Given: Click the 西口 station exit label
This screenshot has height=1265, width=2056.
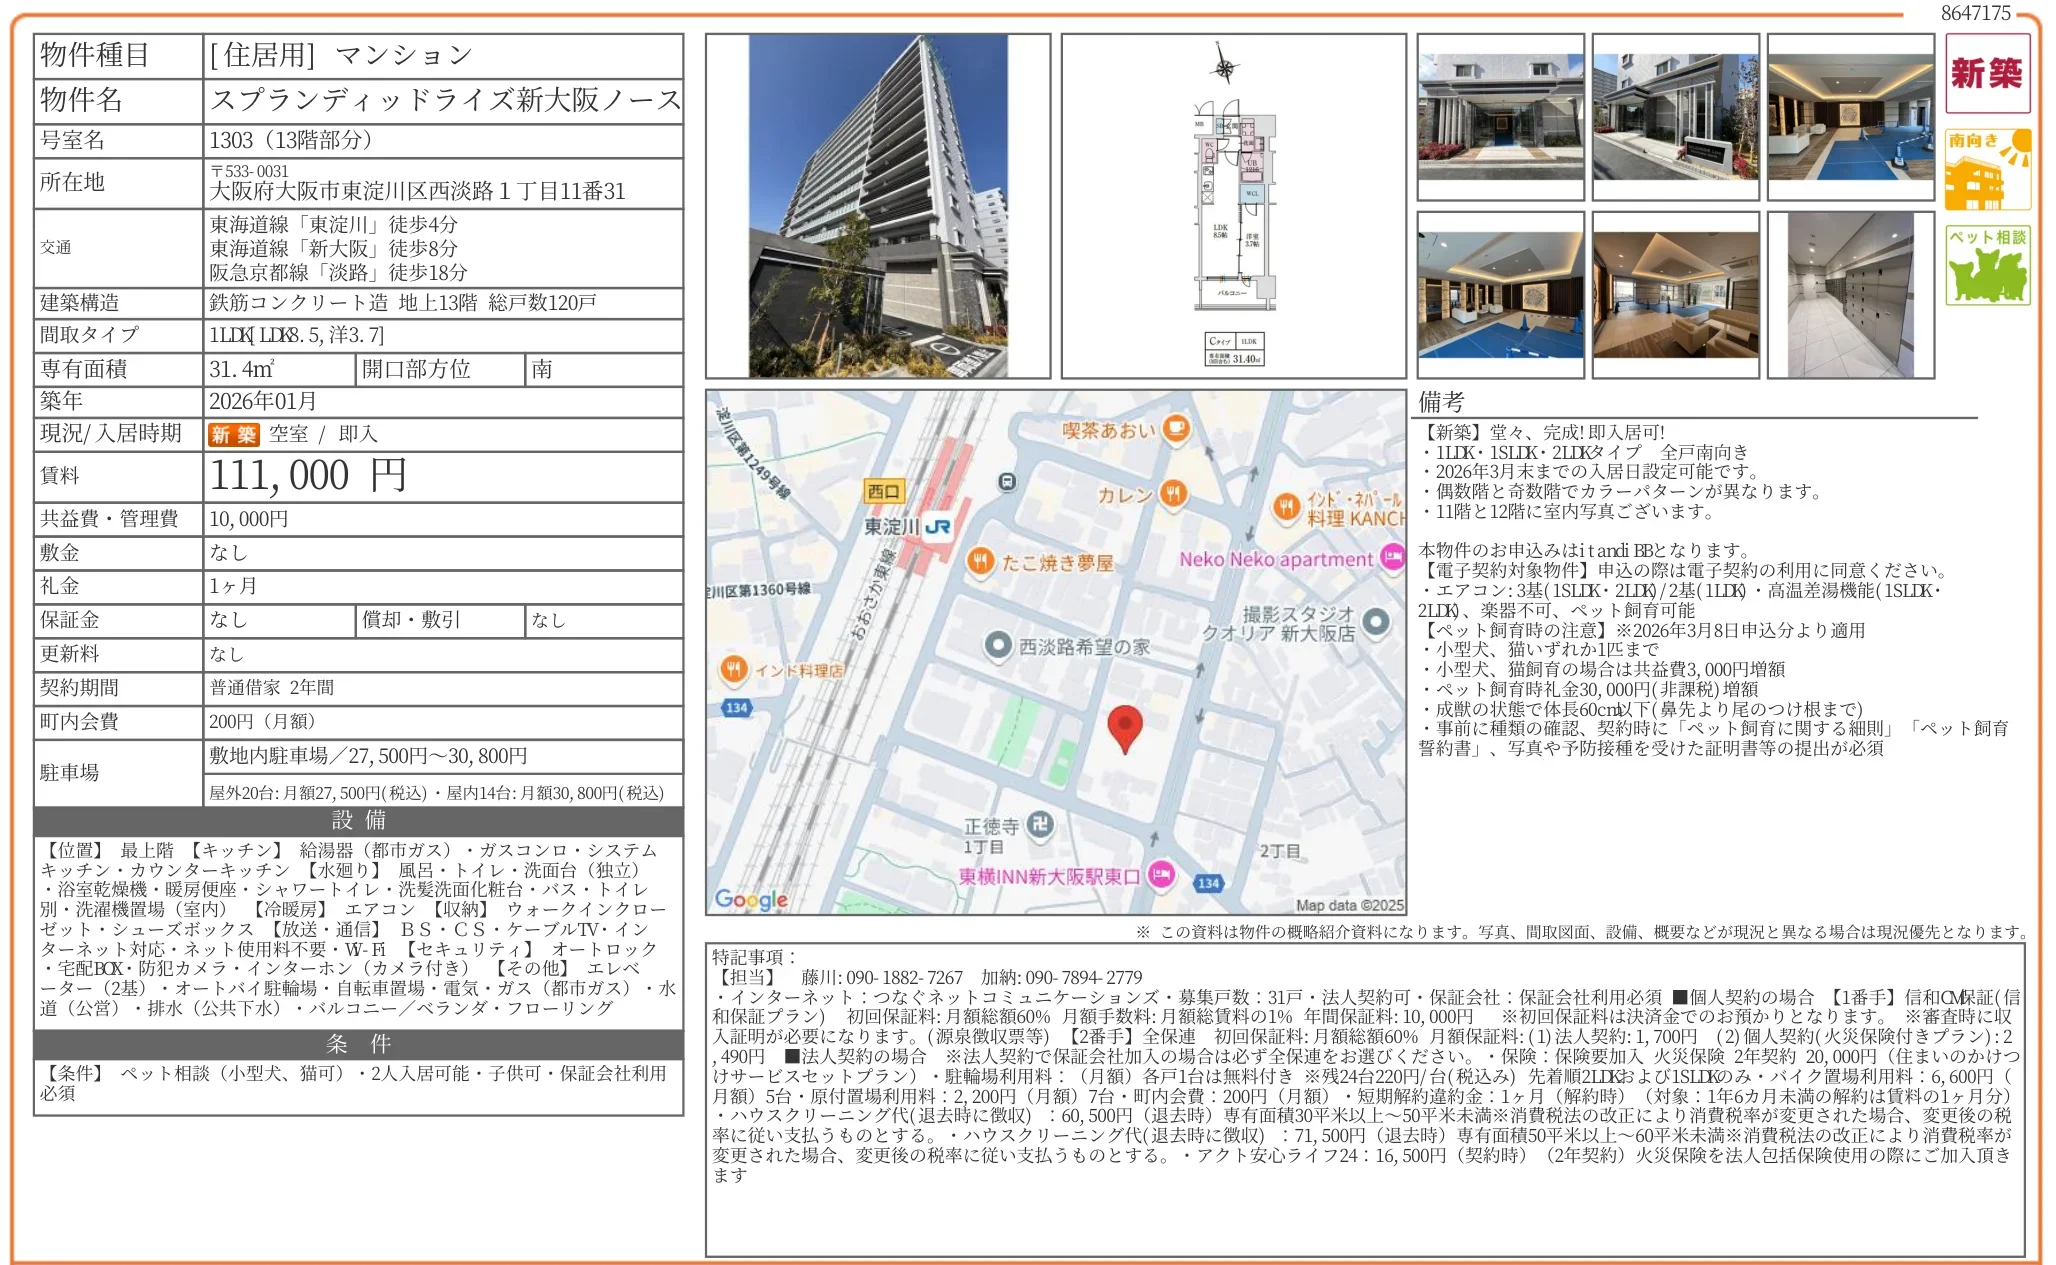Looking at the screenshot, I should tap(884, 491).
